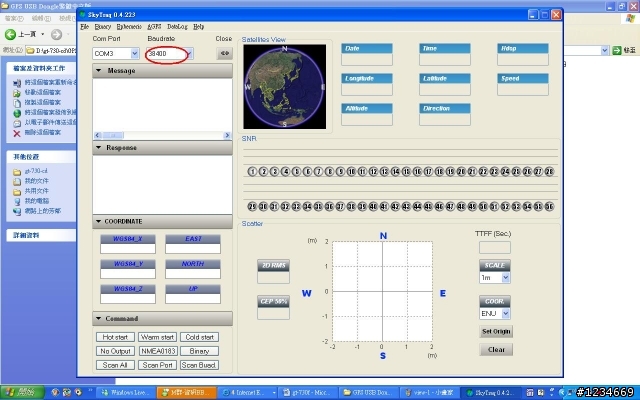
Task: Click the copy-this-file task icon in Explorer
Action: coord(17,102)
